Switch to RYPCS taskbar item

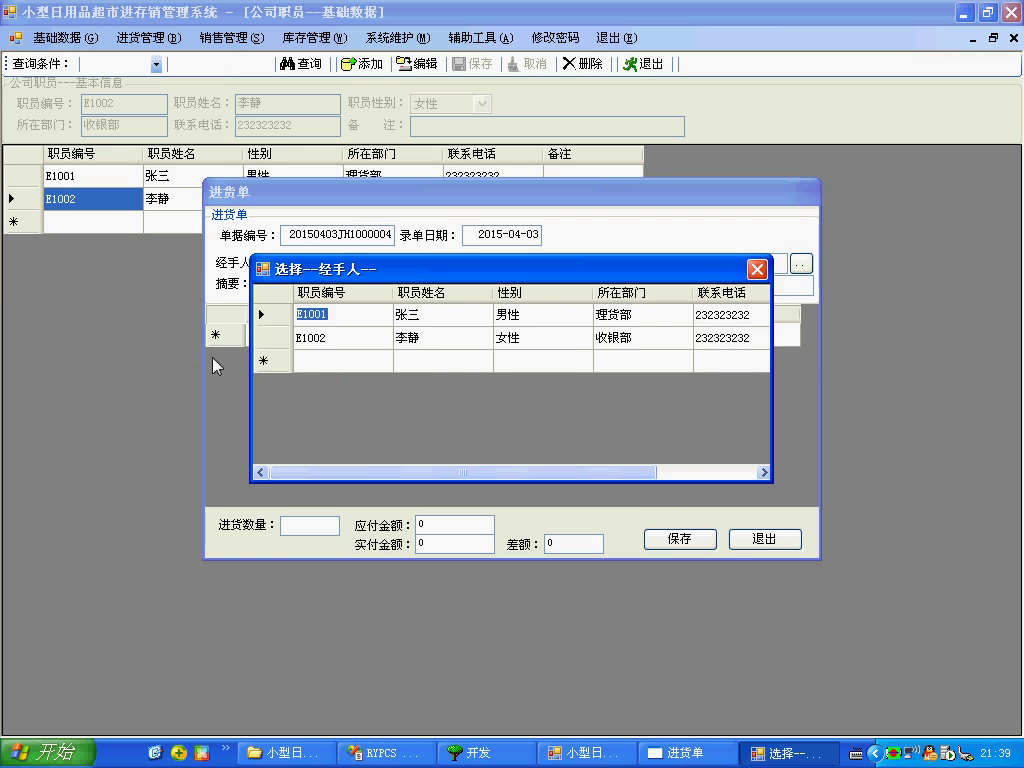point(387,753)
